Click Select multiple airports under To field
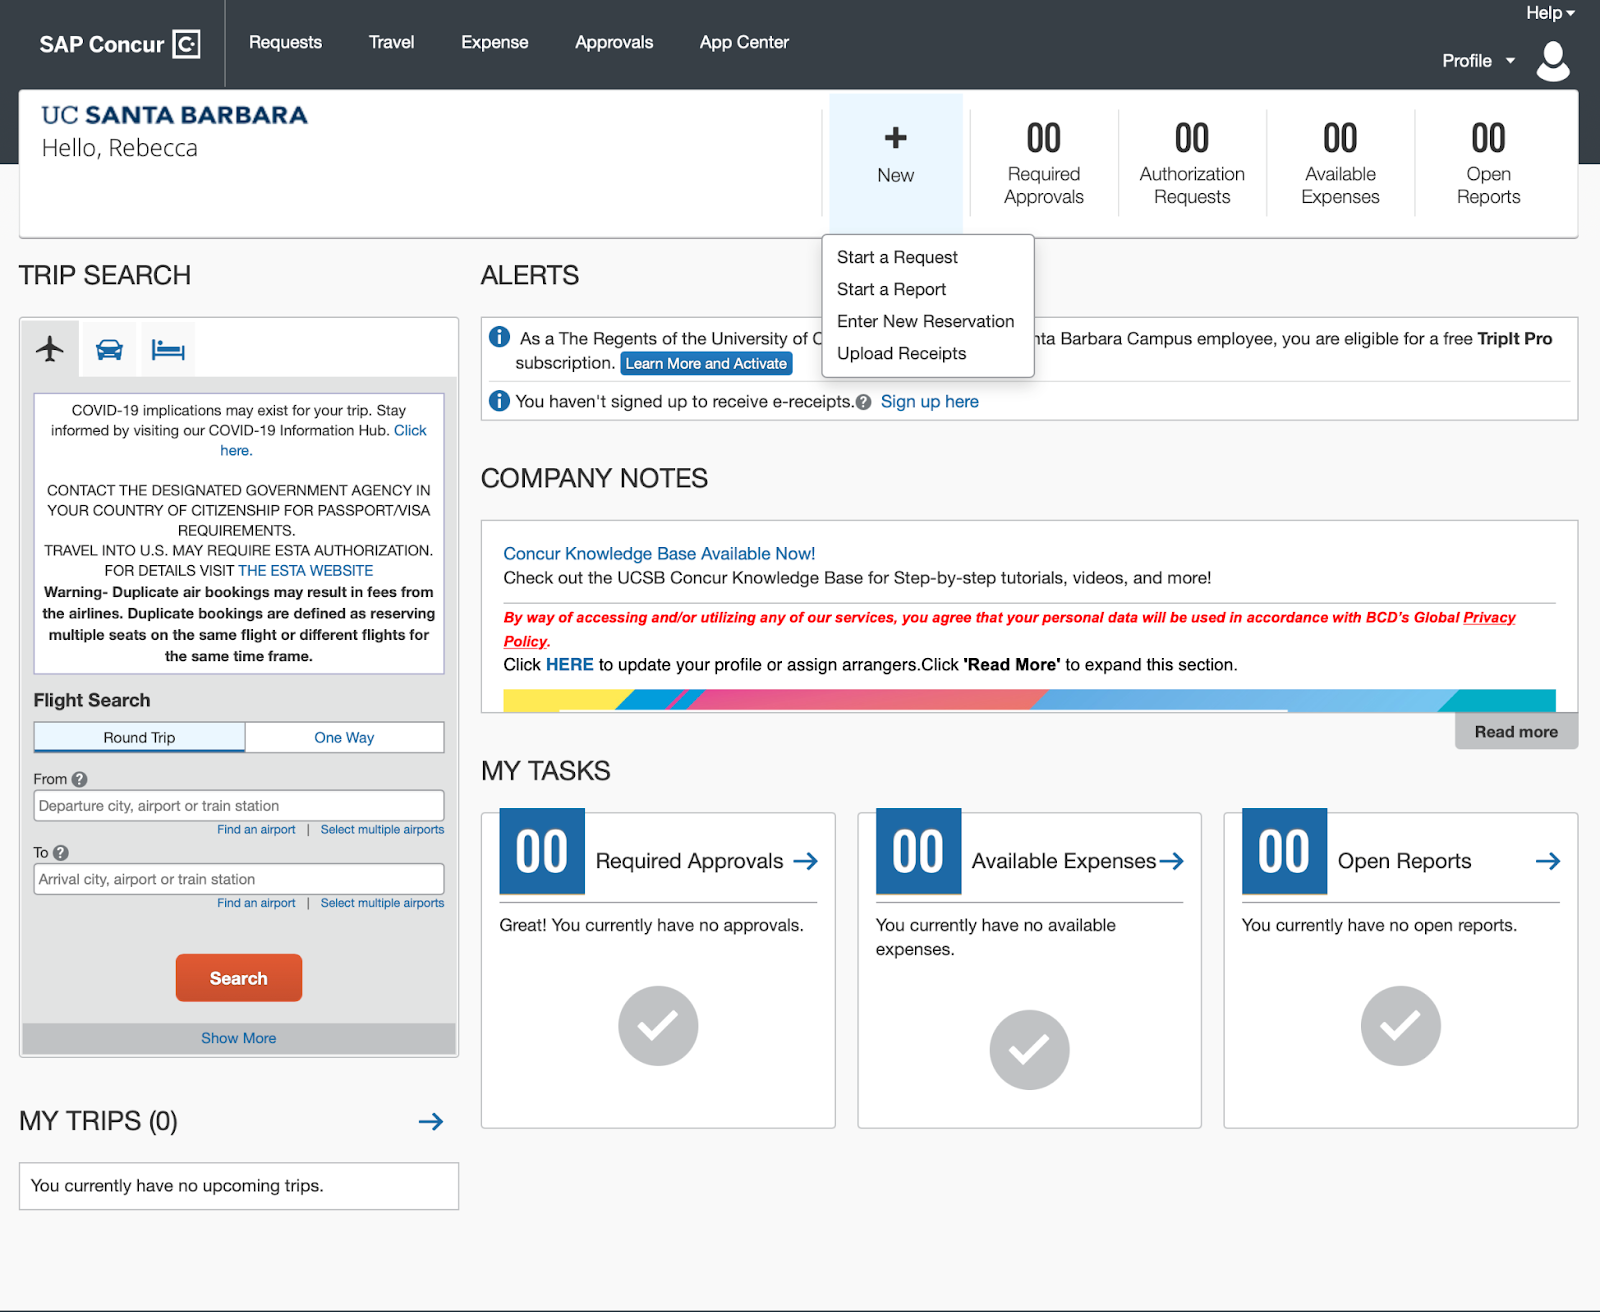 point(382,903)
